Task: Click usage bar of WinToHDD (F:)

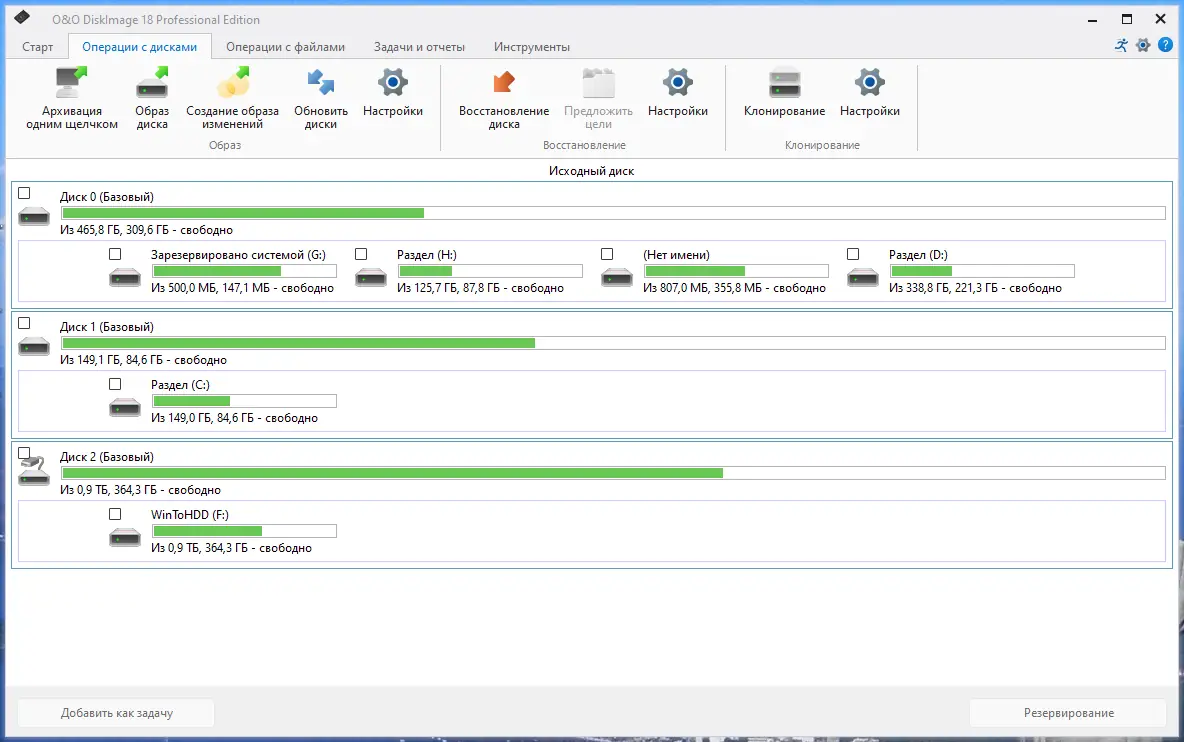Action: click(244, 531)
